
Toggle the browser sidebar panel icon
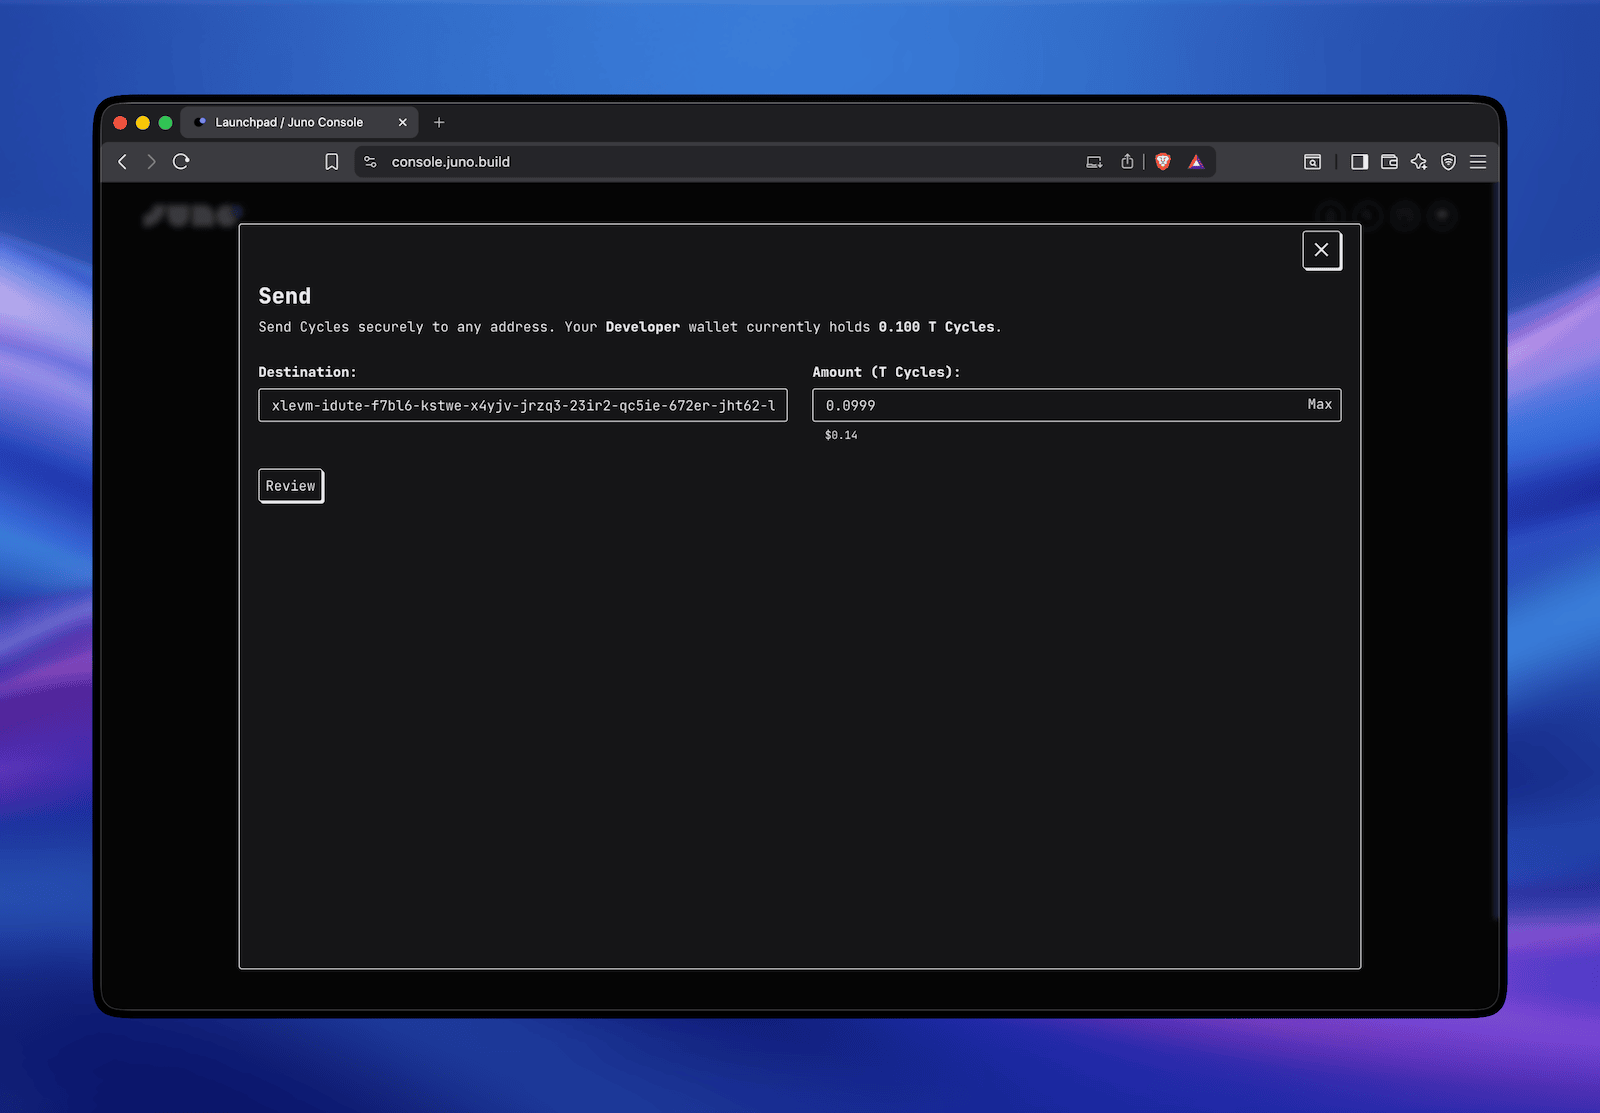click(1359, 161)
